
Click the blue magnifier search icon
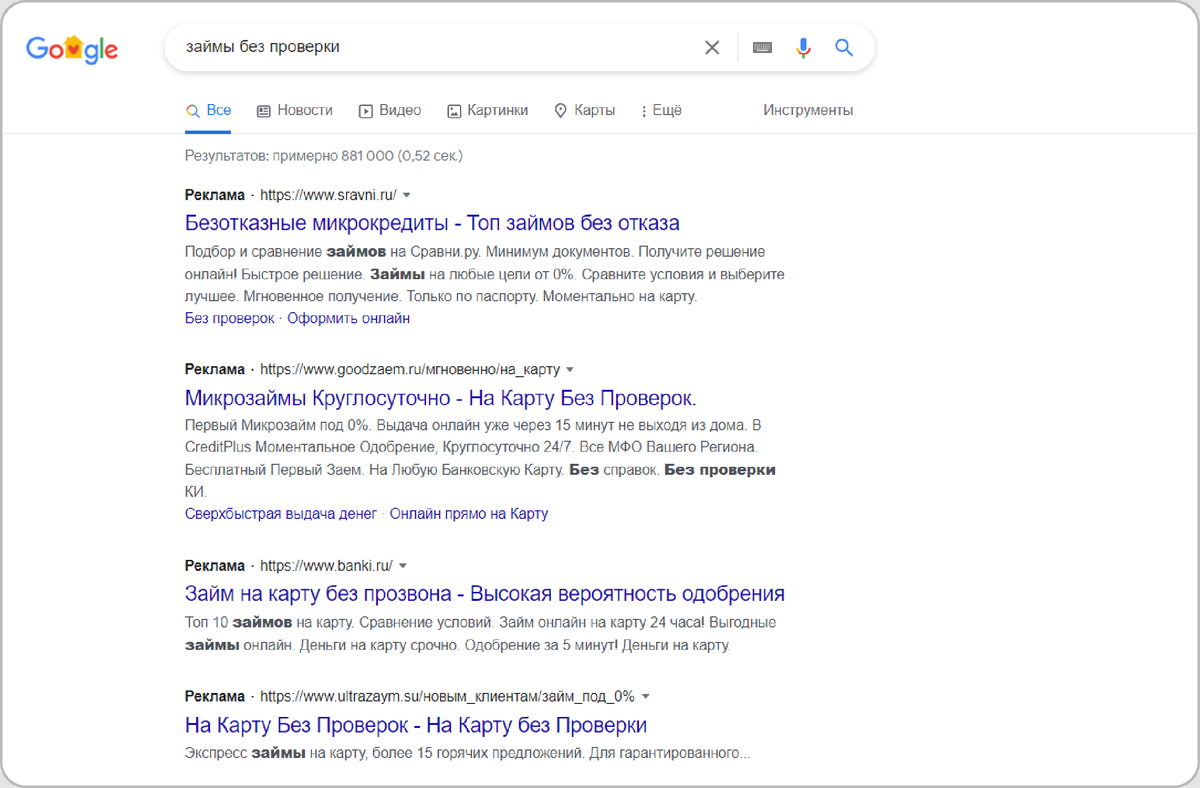843,47
